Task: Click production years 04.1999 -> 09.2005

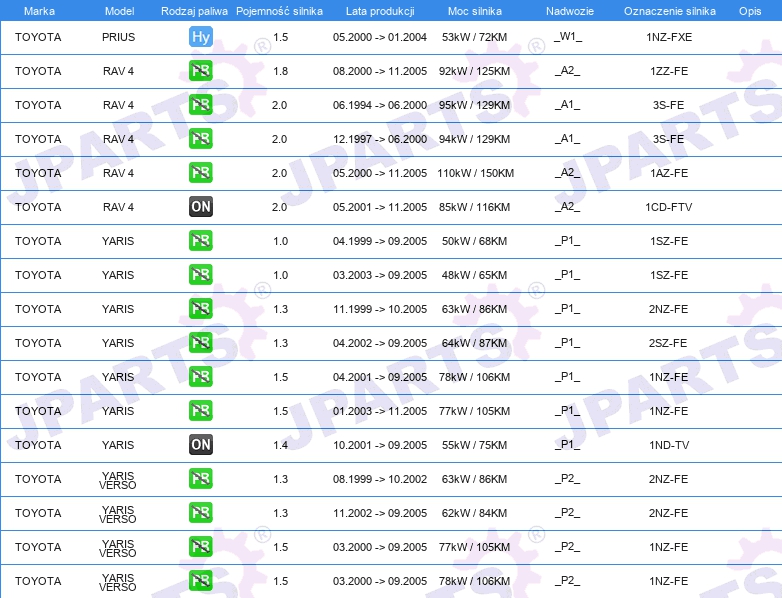Action: point(380,241)
